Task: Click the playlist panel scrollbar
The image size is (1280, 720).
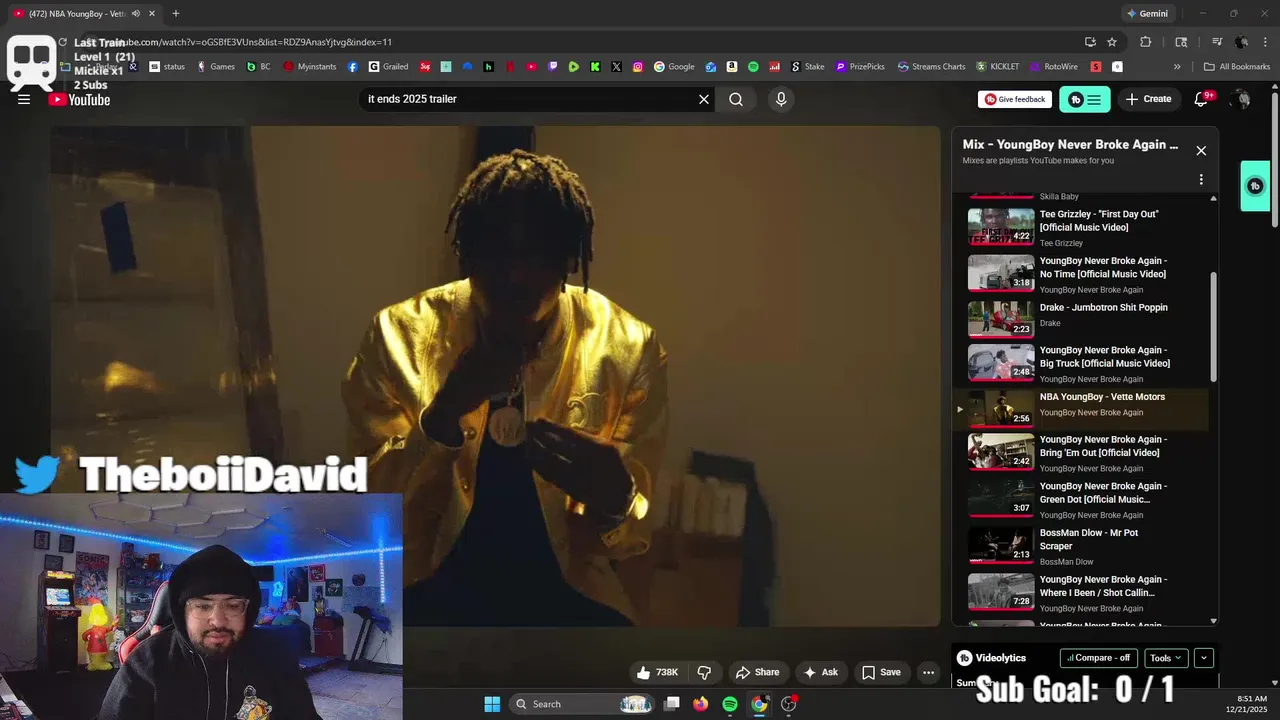Action: coord(1214,326)
